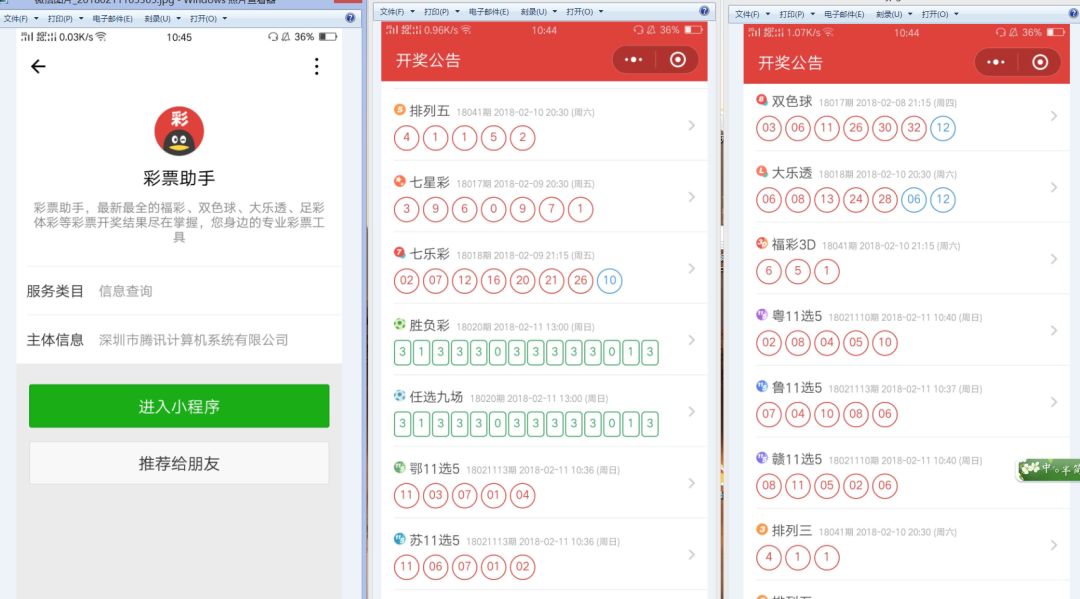
Task: Expand the 七乐彩 row chevron
Action: tap(692, 269)
